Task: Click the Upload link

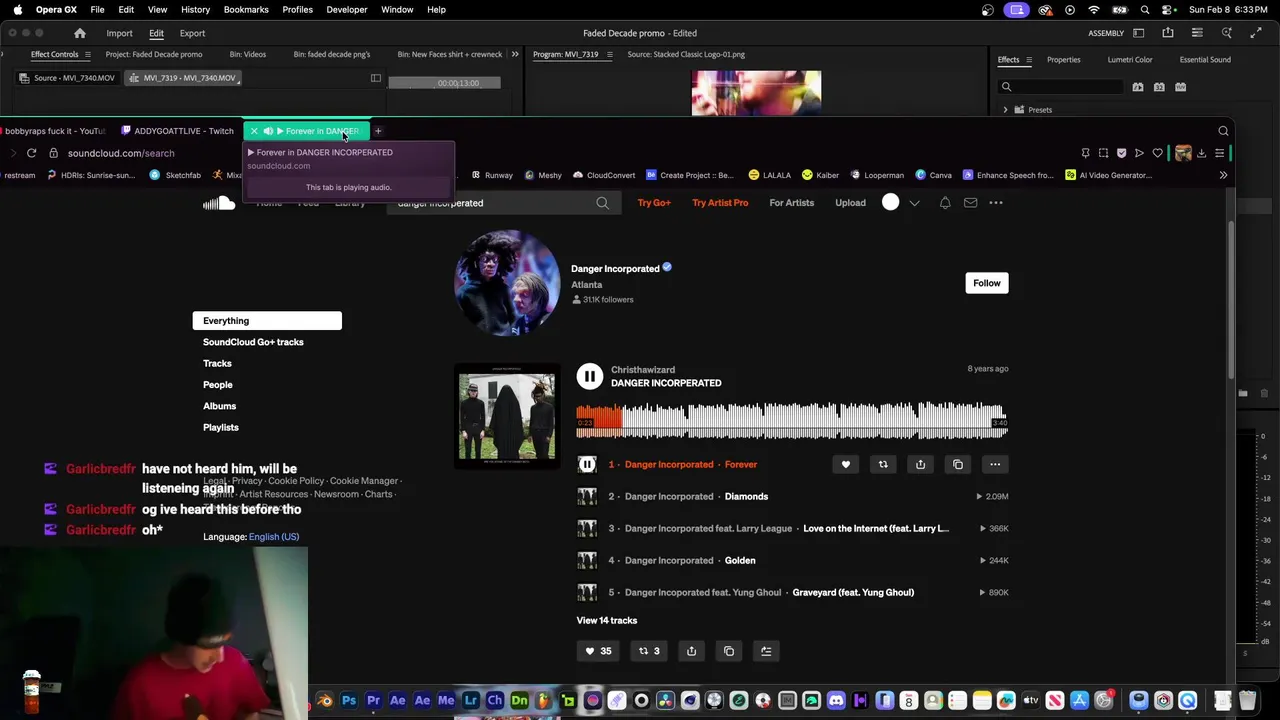Action: tap(850, 203)
